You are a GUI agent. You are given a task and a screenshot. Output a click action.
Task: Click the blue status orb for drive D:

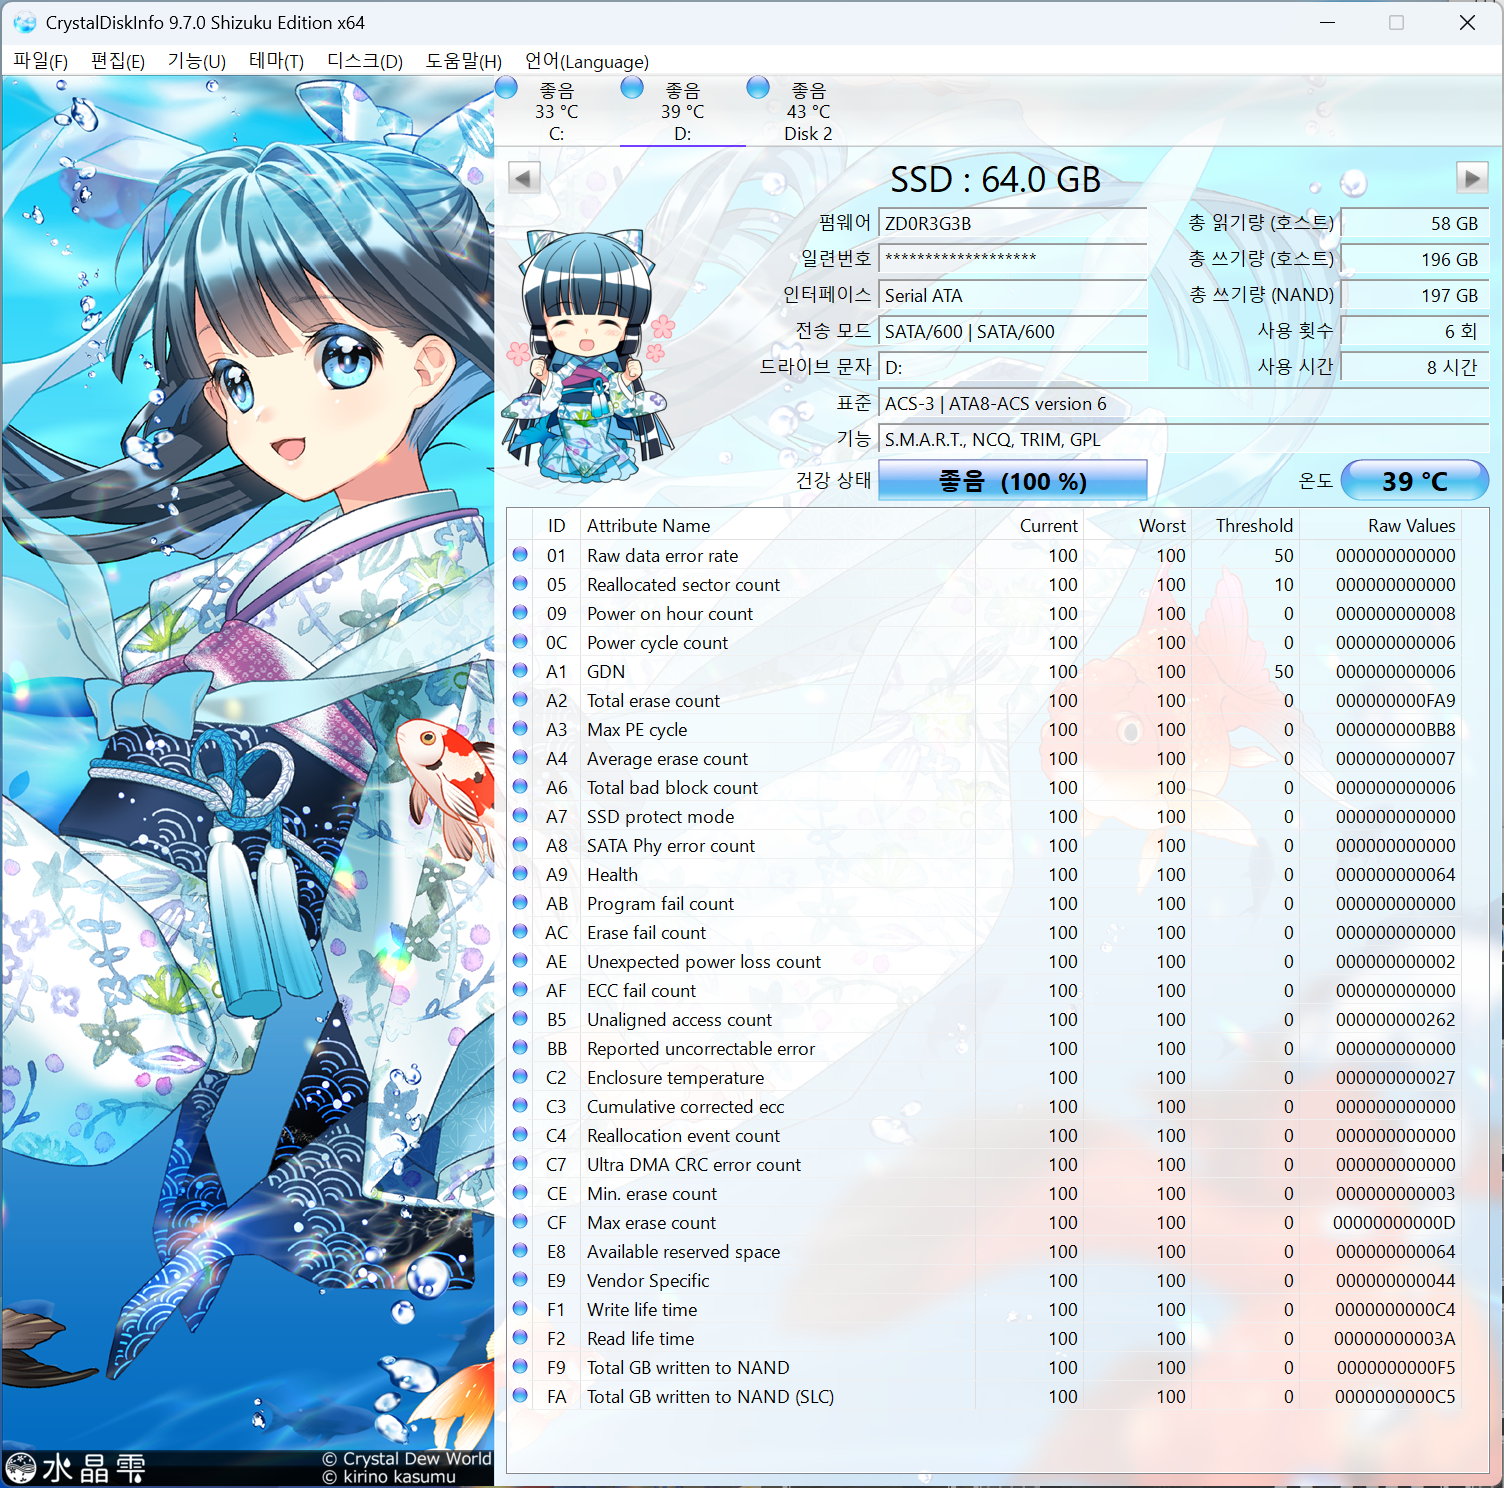pyautogui.click(x=632, y=88)
